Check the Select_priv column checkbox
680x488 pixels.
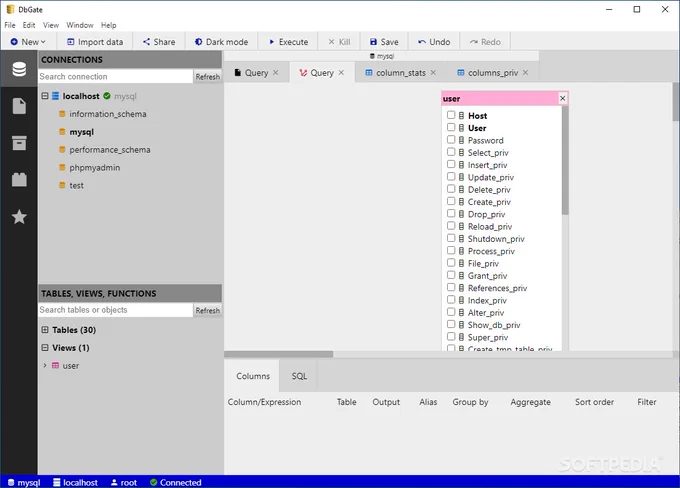451,152
